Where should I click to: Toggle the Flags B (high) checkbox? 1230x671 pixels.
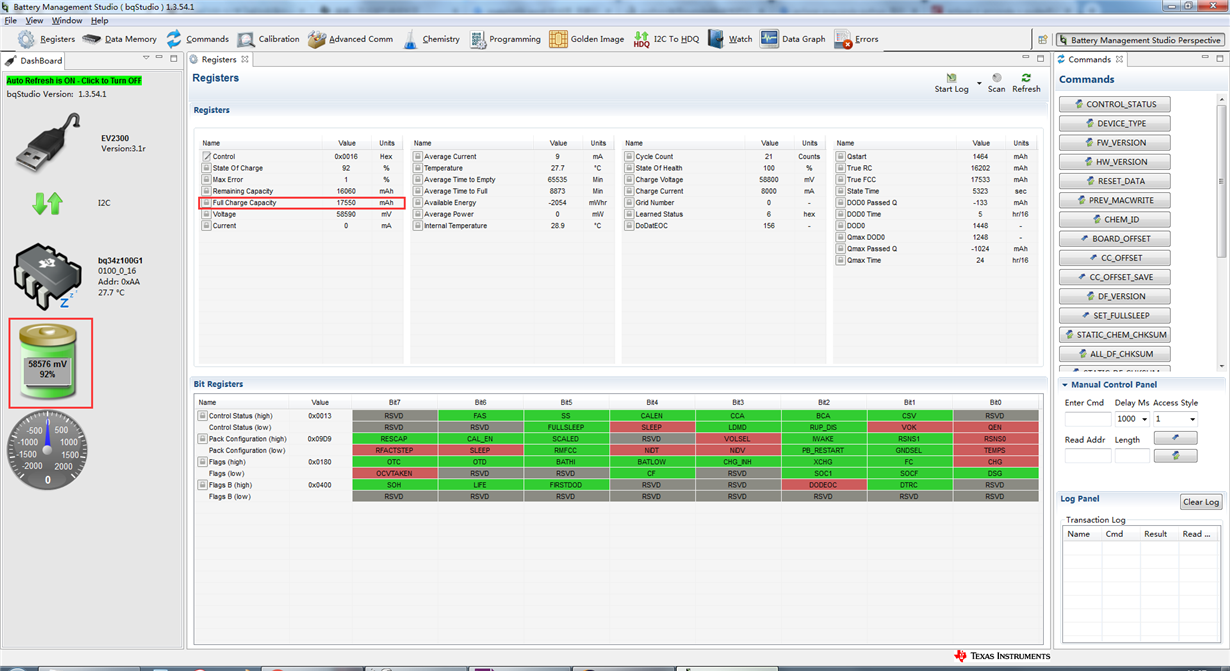click(202, 484)
